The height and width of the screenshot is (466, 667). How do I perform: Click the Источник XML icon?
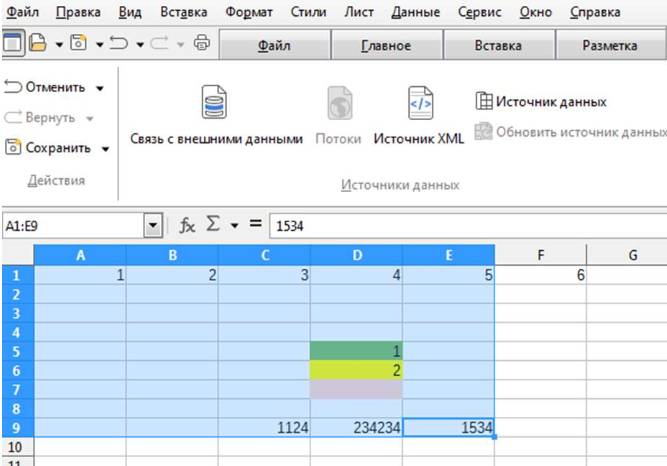coord(420,103)
